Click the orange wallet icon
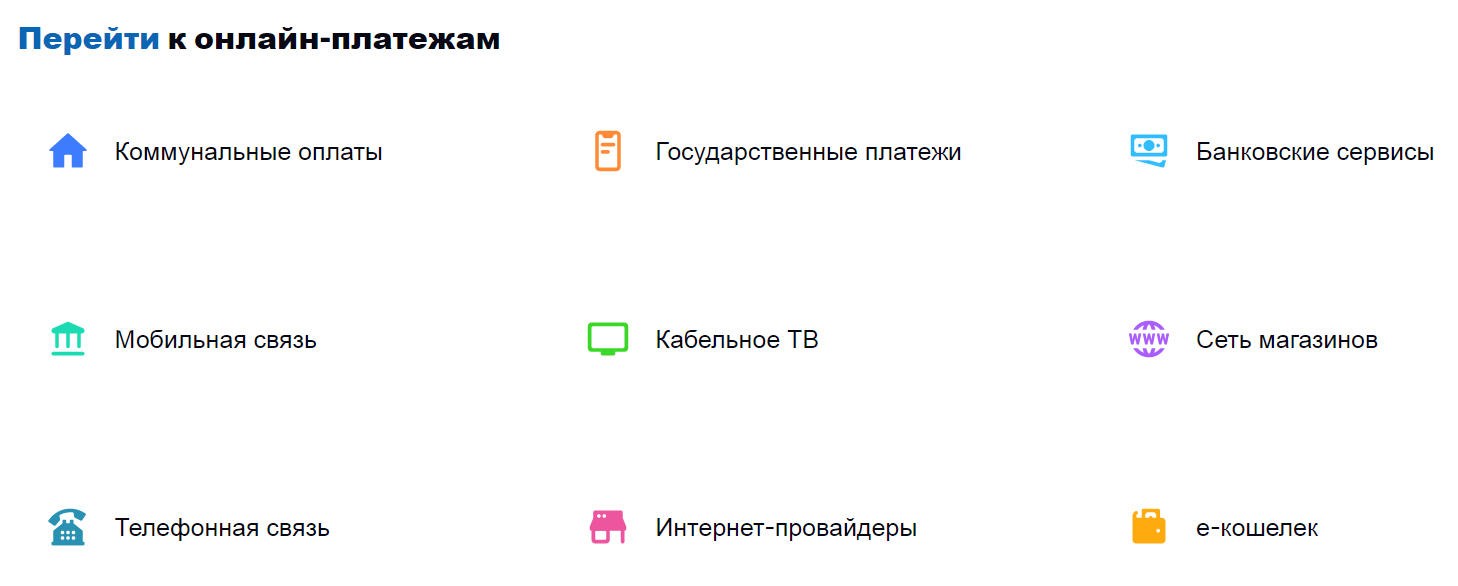 (x=1149, y=527)
